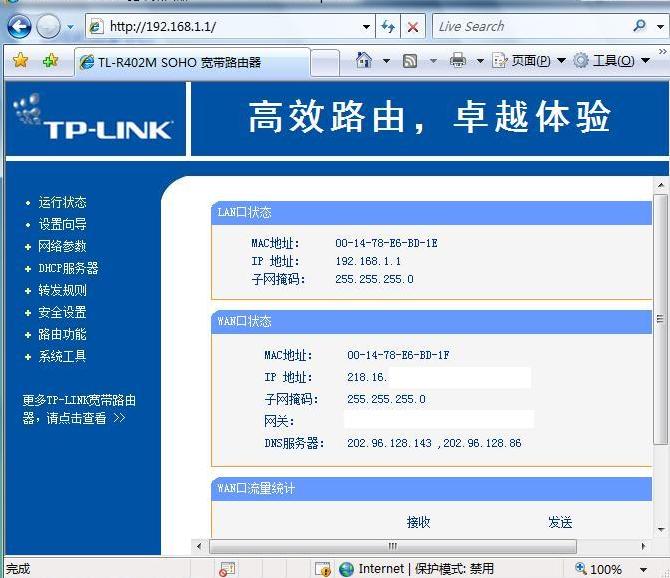Click the horizontal scrollbar thumb
This screenshot has width=670, height=578.
(x=392, y=546)
